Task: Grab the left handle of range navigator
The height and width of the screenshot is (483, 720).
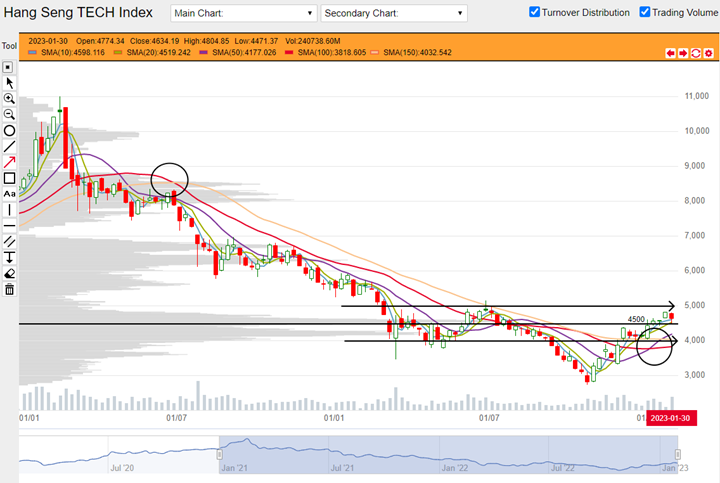Action: (219, 455)
